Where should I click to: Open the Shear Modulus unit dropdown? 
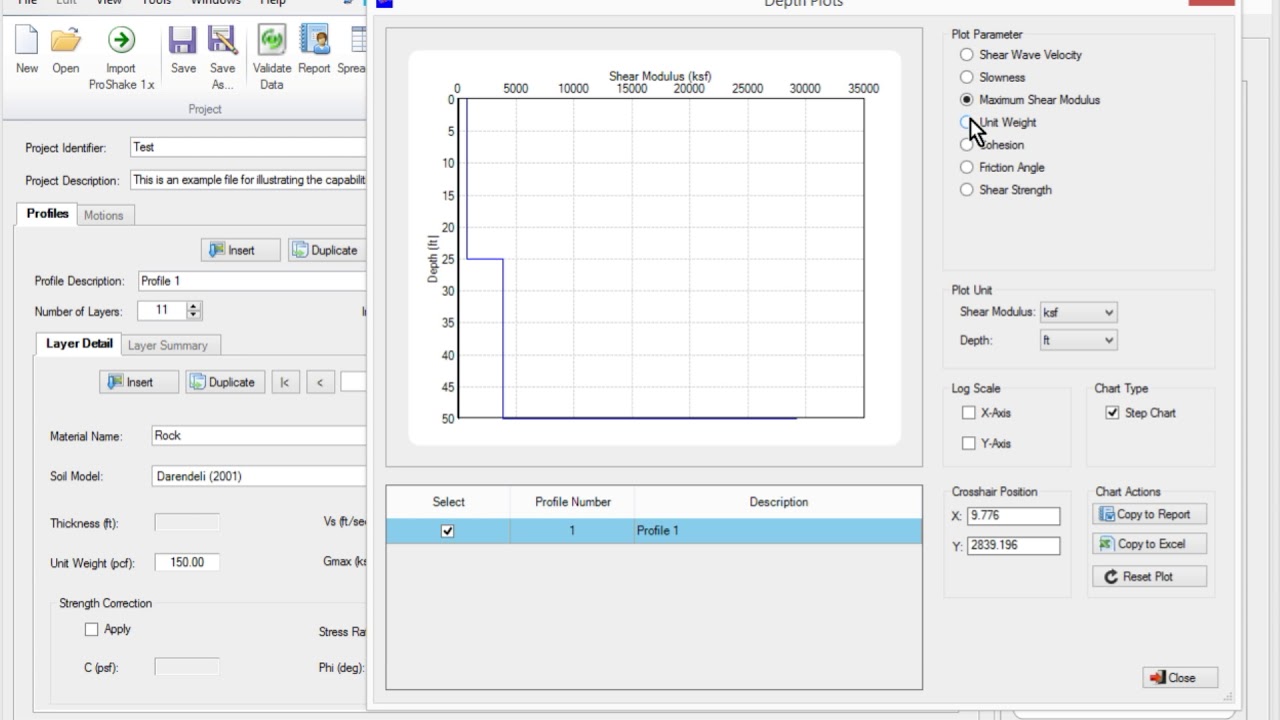point(1078,312)
